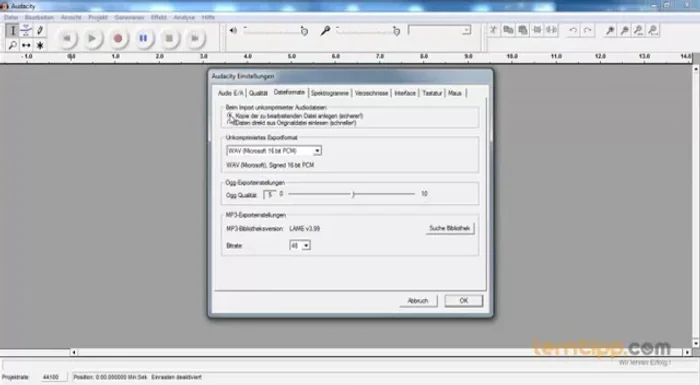Select the Envelope tool
The height and width of the screenshot is (385, 700).
coord(26,30)
